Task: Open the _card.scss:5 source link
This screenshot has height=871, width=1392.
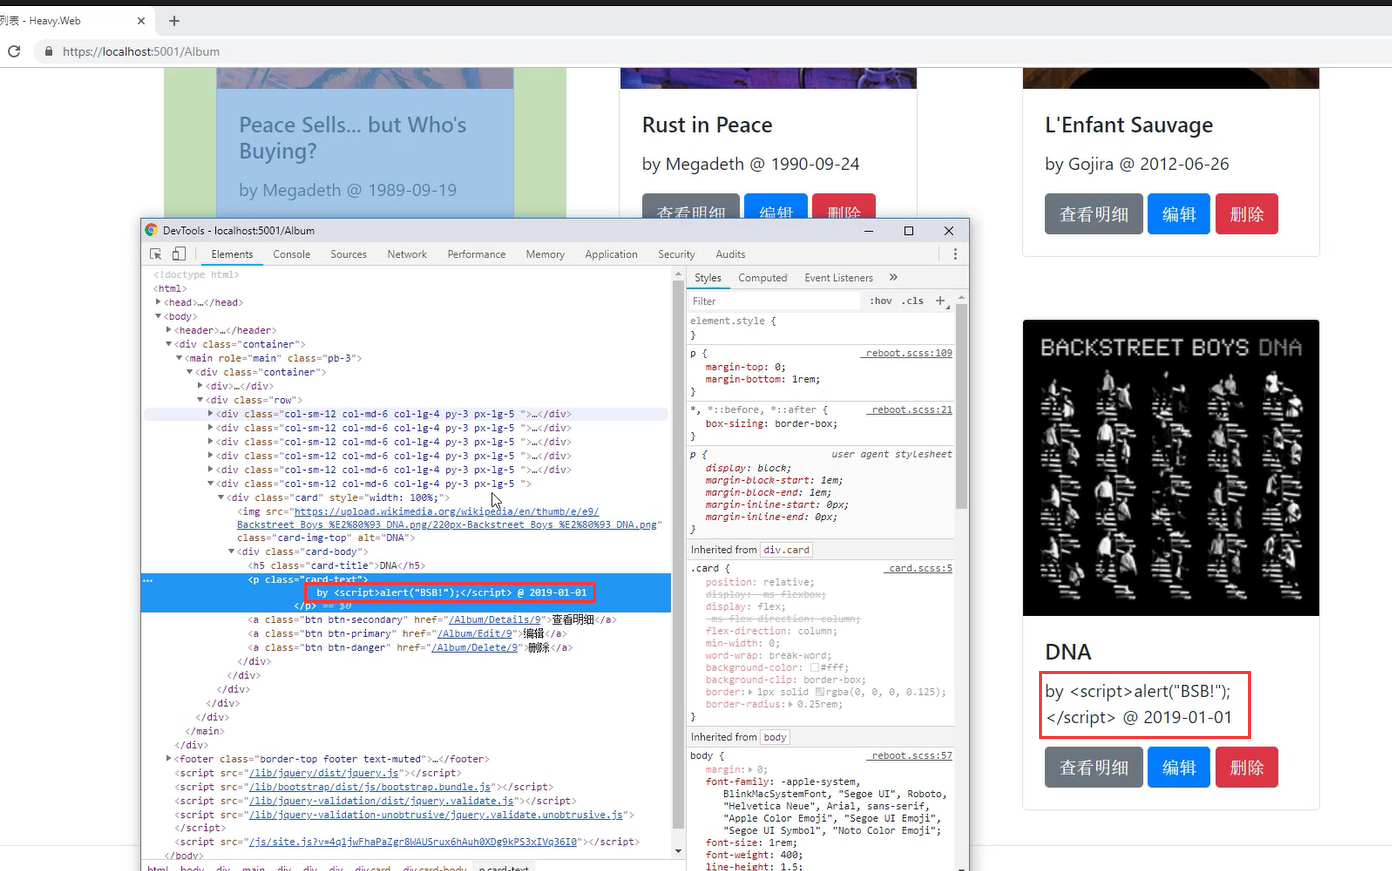Action: pyautogui.click(x=920, y=568)
